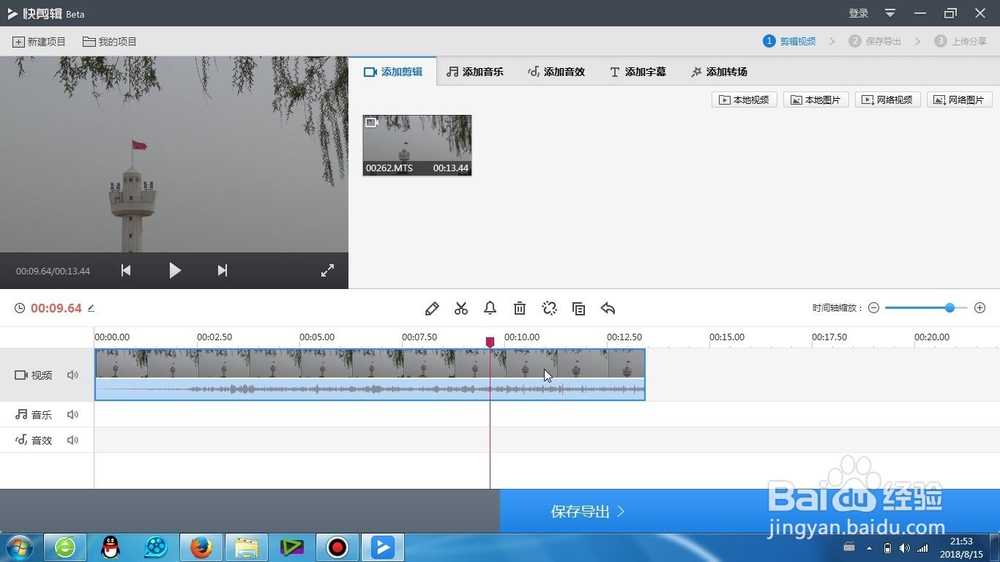
Task: Open the 添加转场 tab
Action: point(719,71)
